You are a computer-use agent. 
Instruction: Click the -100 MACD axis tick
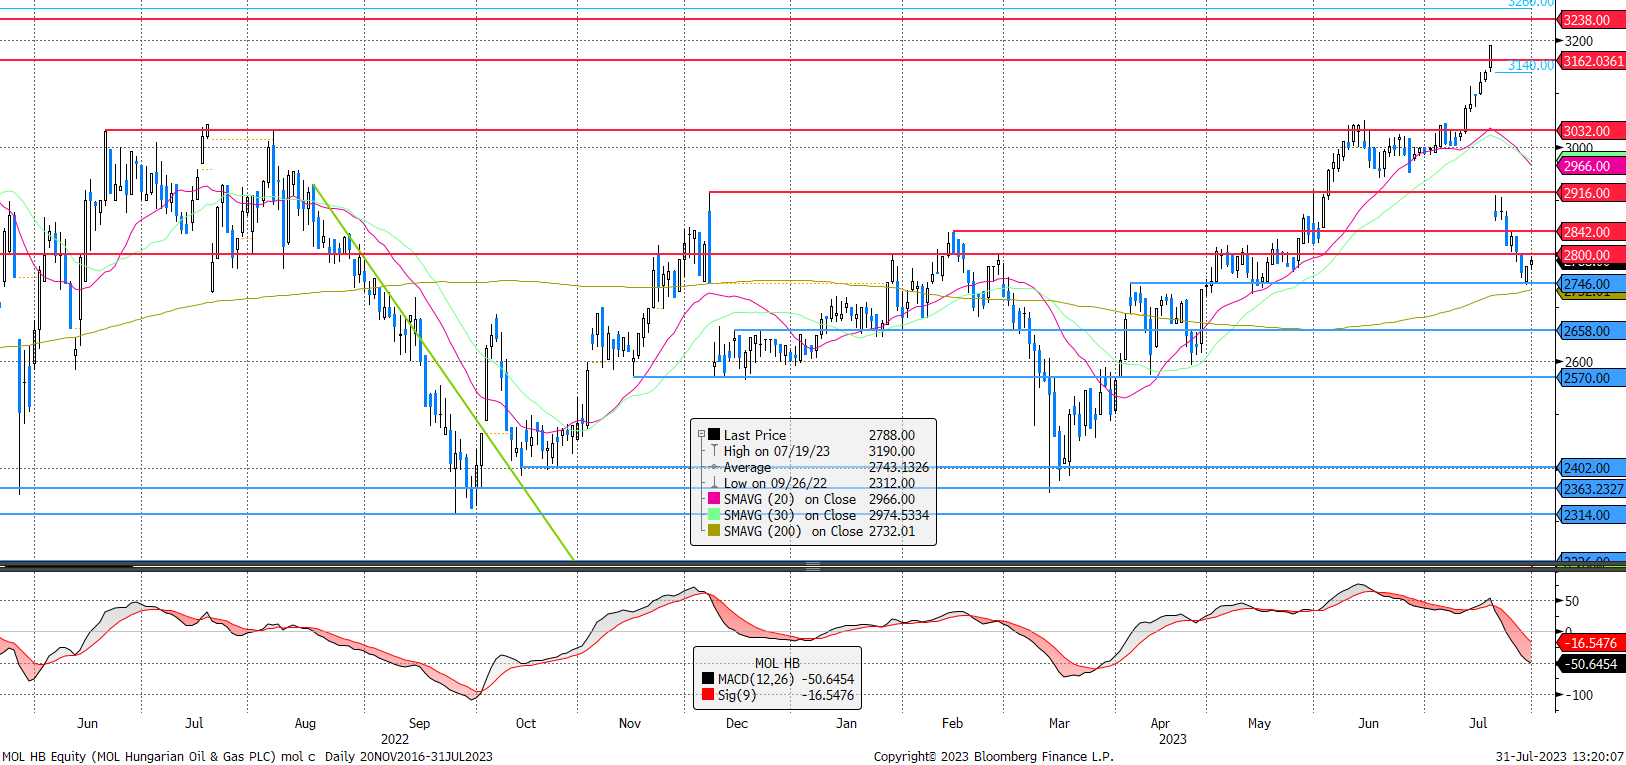[x=1579, y=695]
